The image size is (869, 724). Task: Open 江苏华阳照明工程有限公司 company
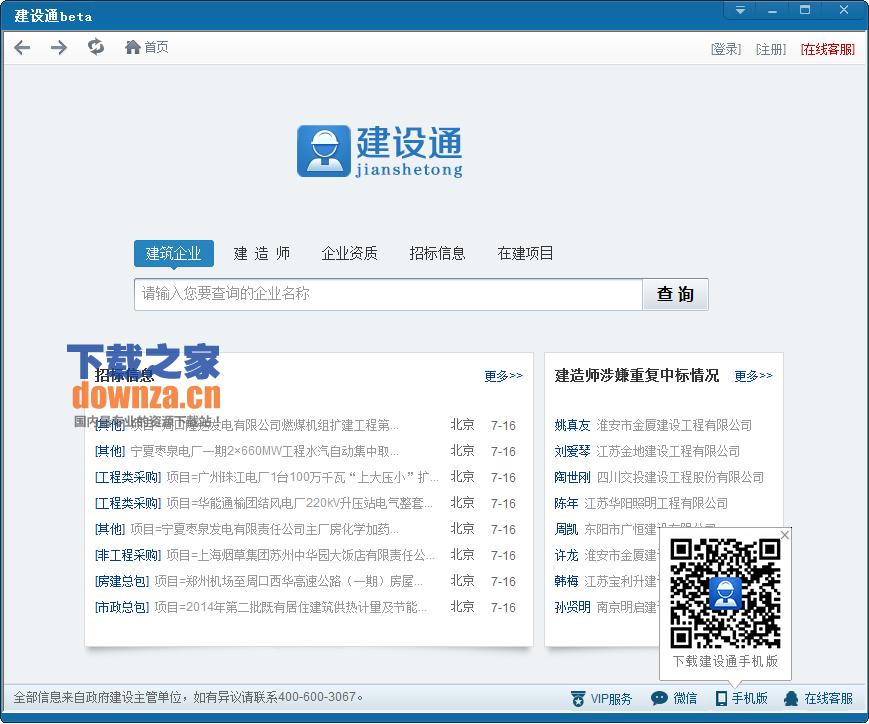pos(656,503)
